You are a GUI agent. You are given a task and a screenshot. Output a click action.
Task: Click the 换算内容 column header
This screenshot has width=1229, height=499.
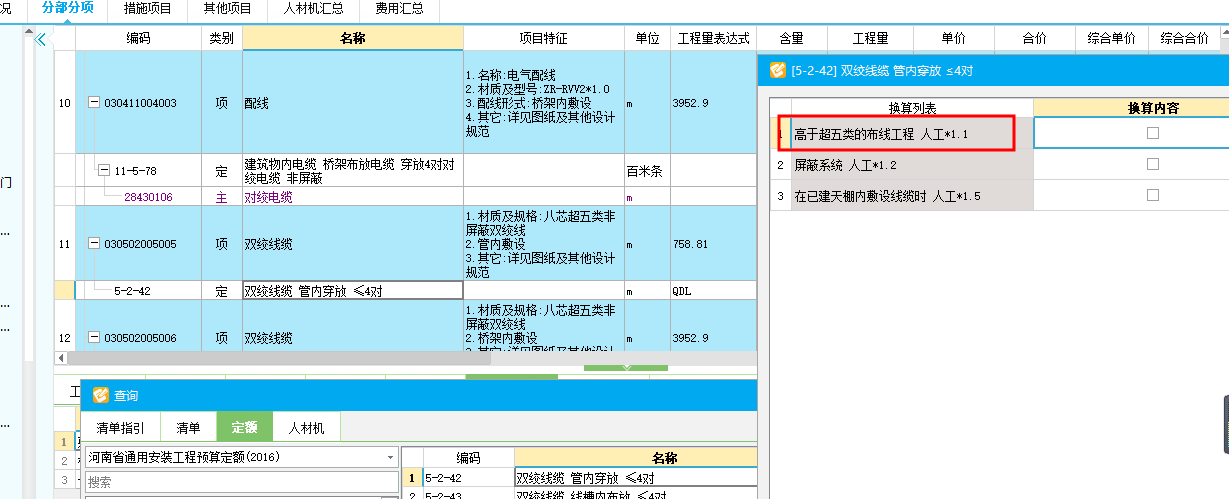[1152, 107]
